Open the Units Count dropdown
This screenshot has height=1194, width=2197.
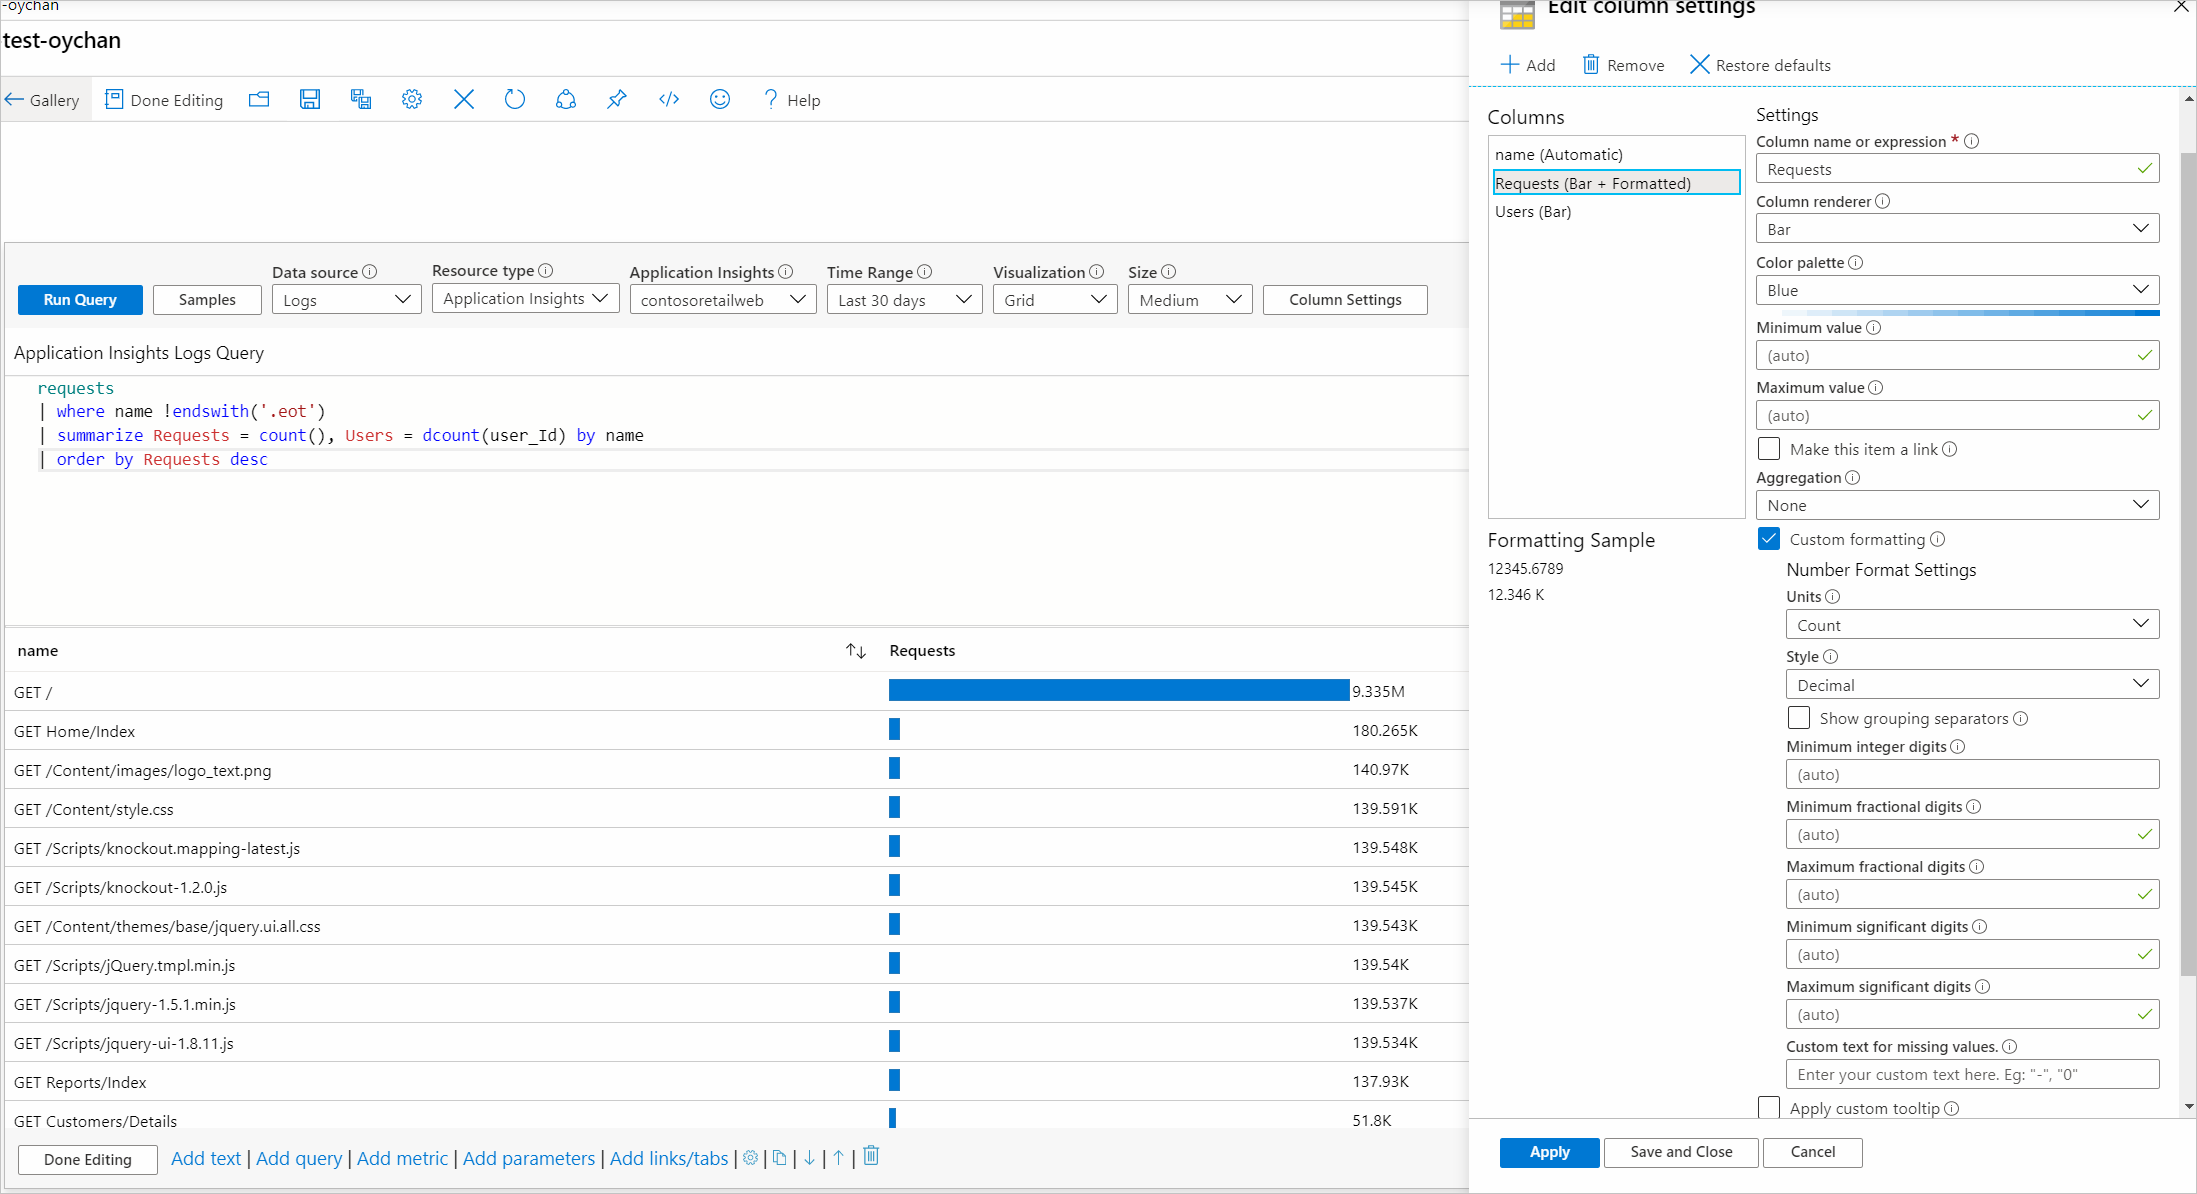1972,625
